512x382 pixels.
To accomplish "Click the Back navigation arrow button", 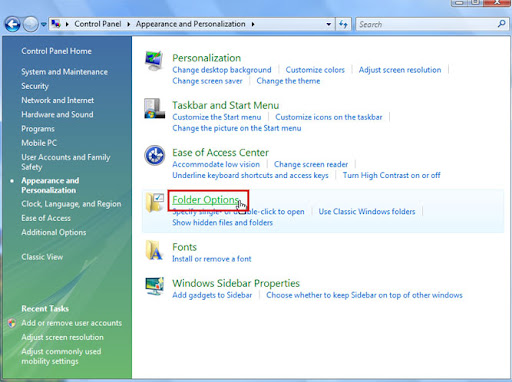I will click(13, 24).
